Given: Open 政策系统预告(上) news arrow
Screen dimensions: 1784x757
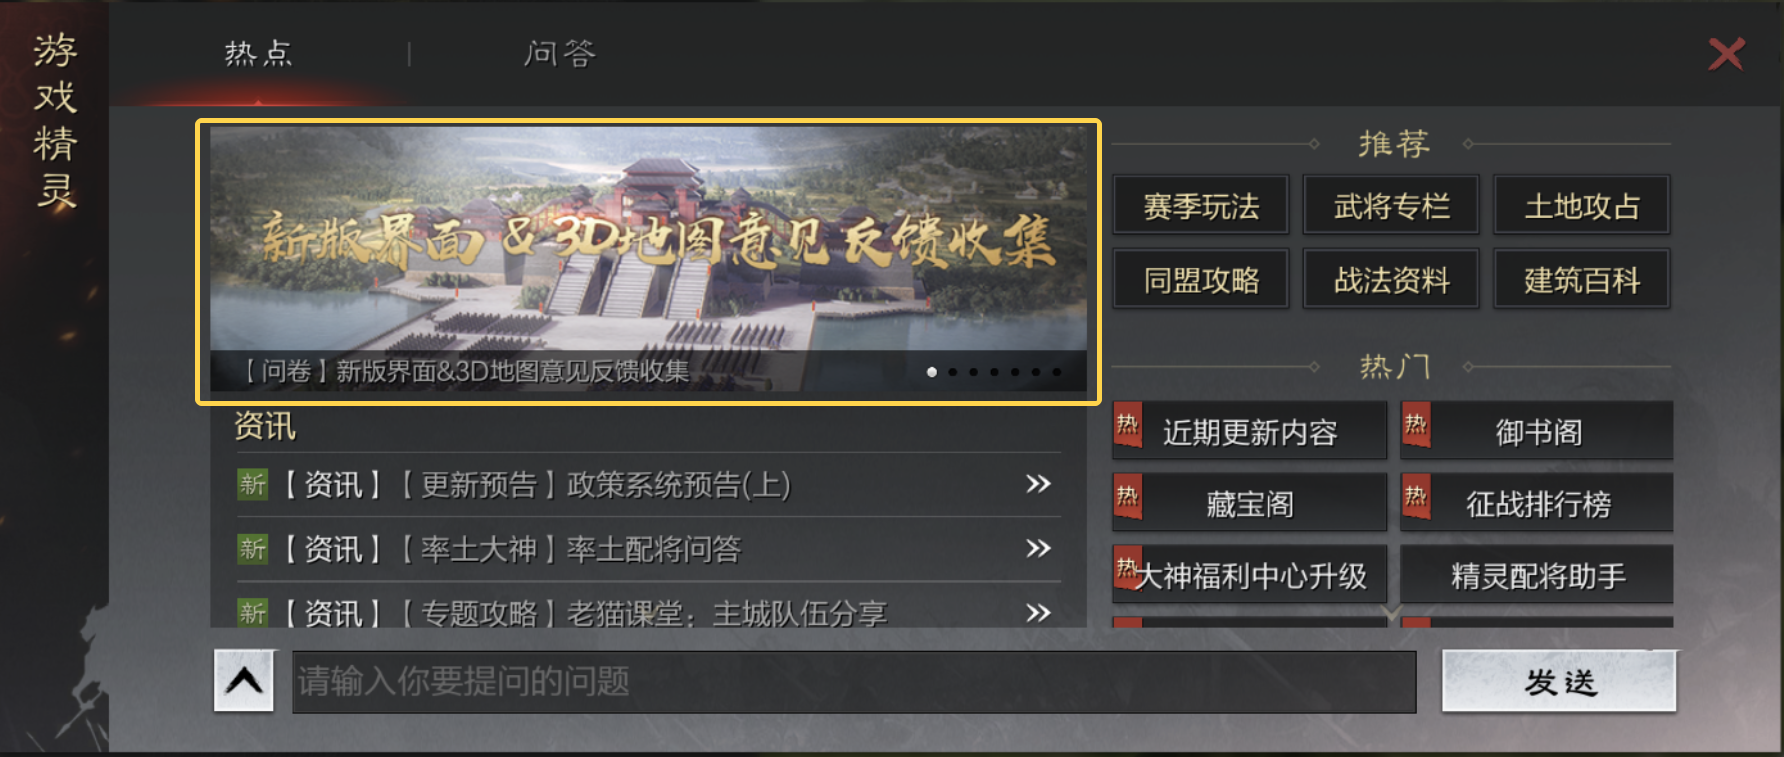Looking at the screenshot, I should 1038,484.
